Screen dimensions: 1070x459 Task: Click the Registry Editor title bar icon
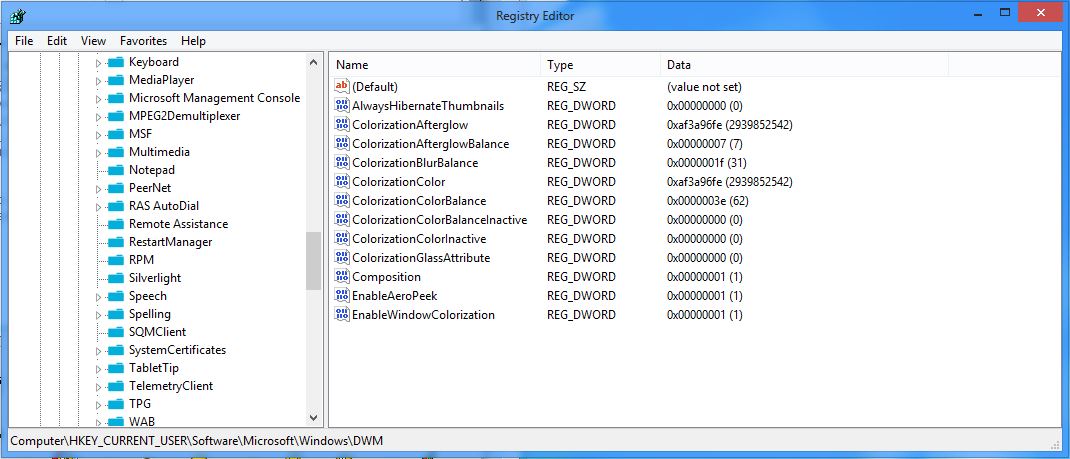(18, 14)
